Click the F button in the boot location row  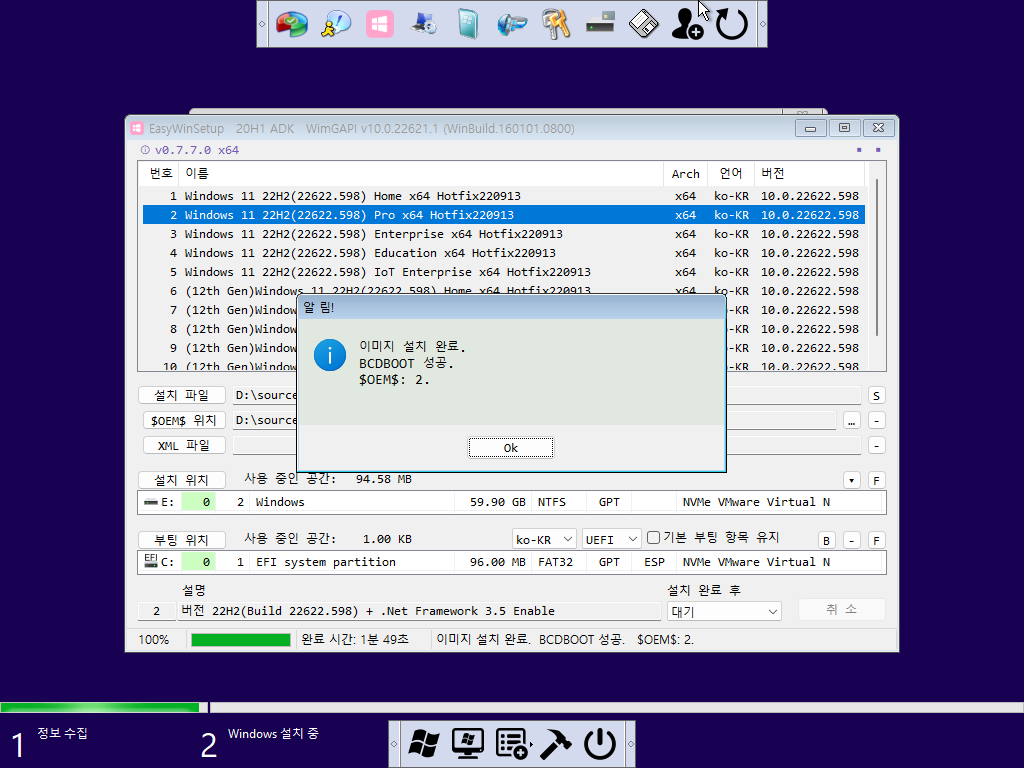(876, 541)
